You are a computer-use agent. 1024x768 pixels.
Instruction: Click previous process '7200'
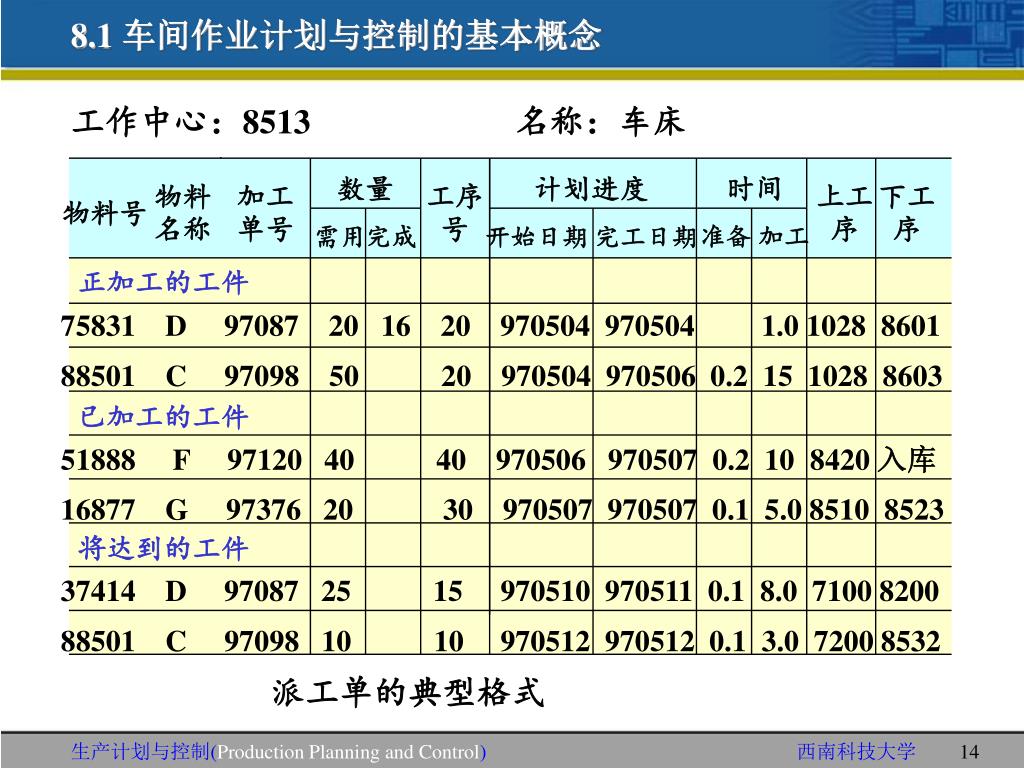pos(845,641)
